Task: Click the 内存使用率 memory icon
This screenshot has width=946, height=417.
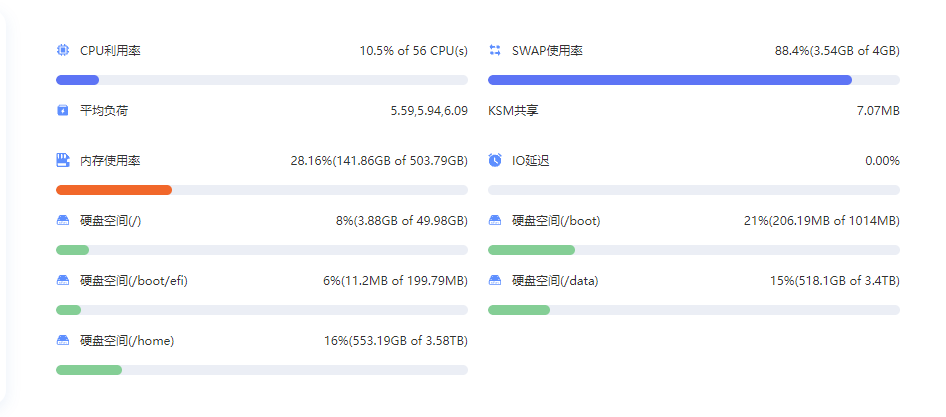Action: pos(63,160)
